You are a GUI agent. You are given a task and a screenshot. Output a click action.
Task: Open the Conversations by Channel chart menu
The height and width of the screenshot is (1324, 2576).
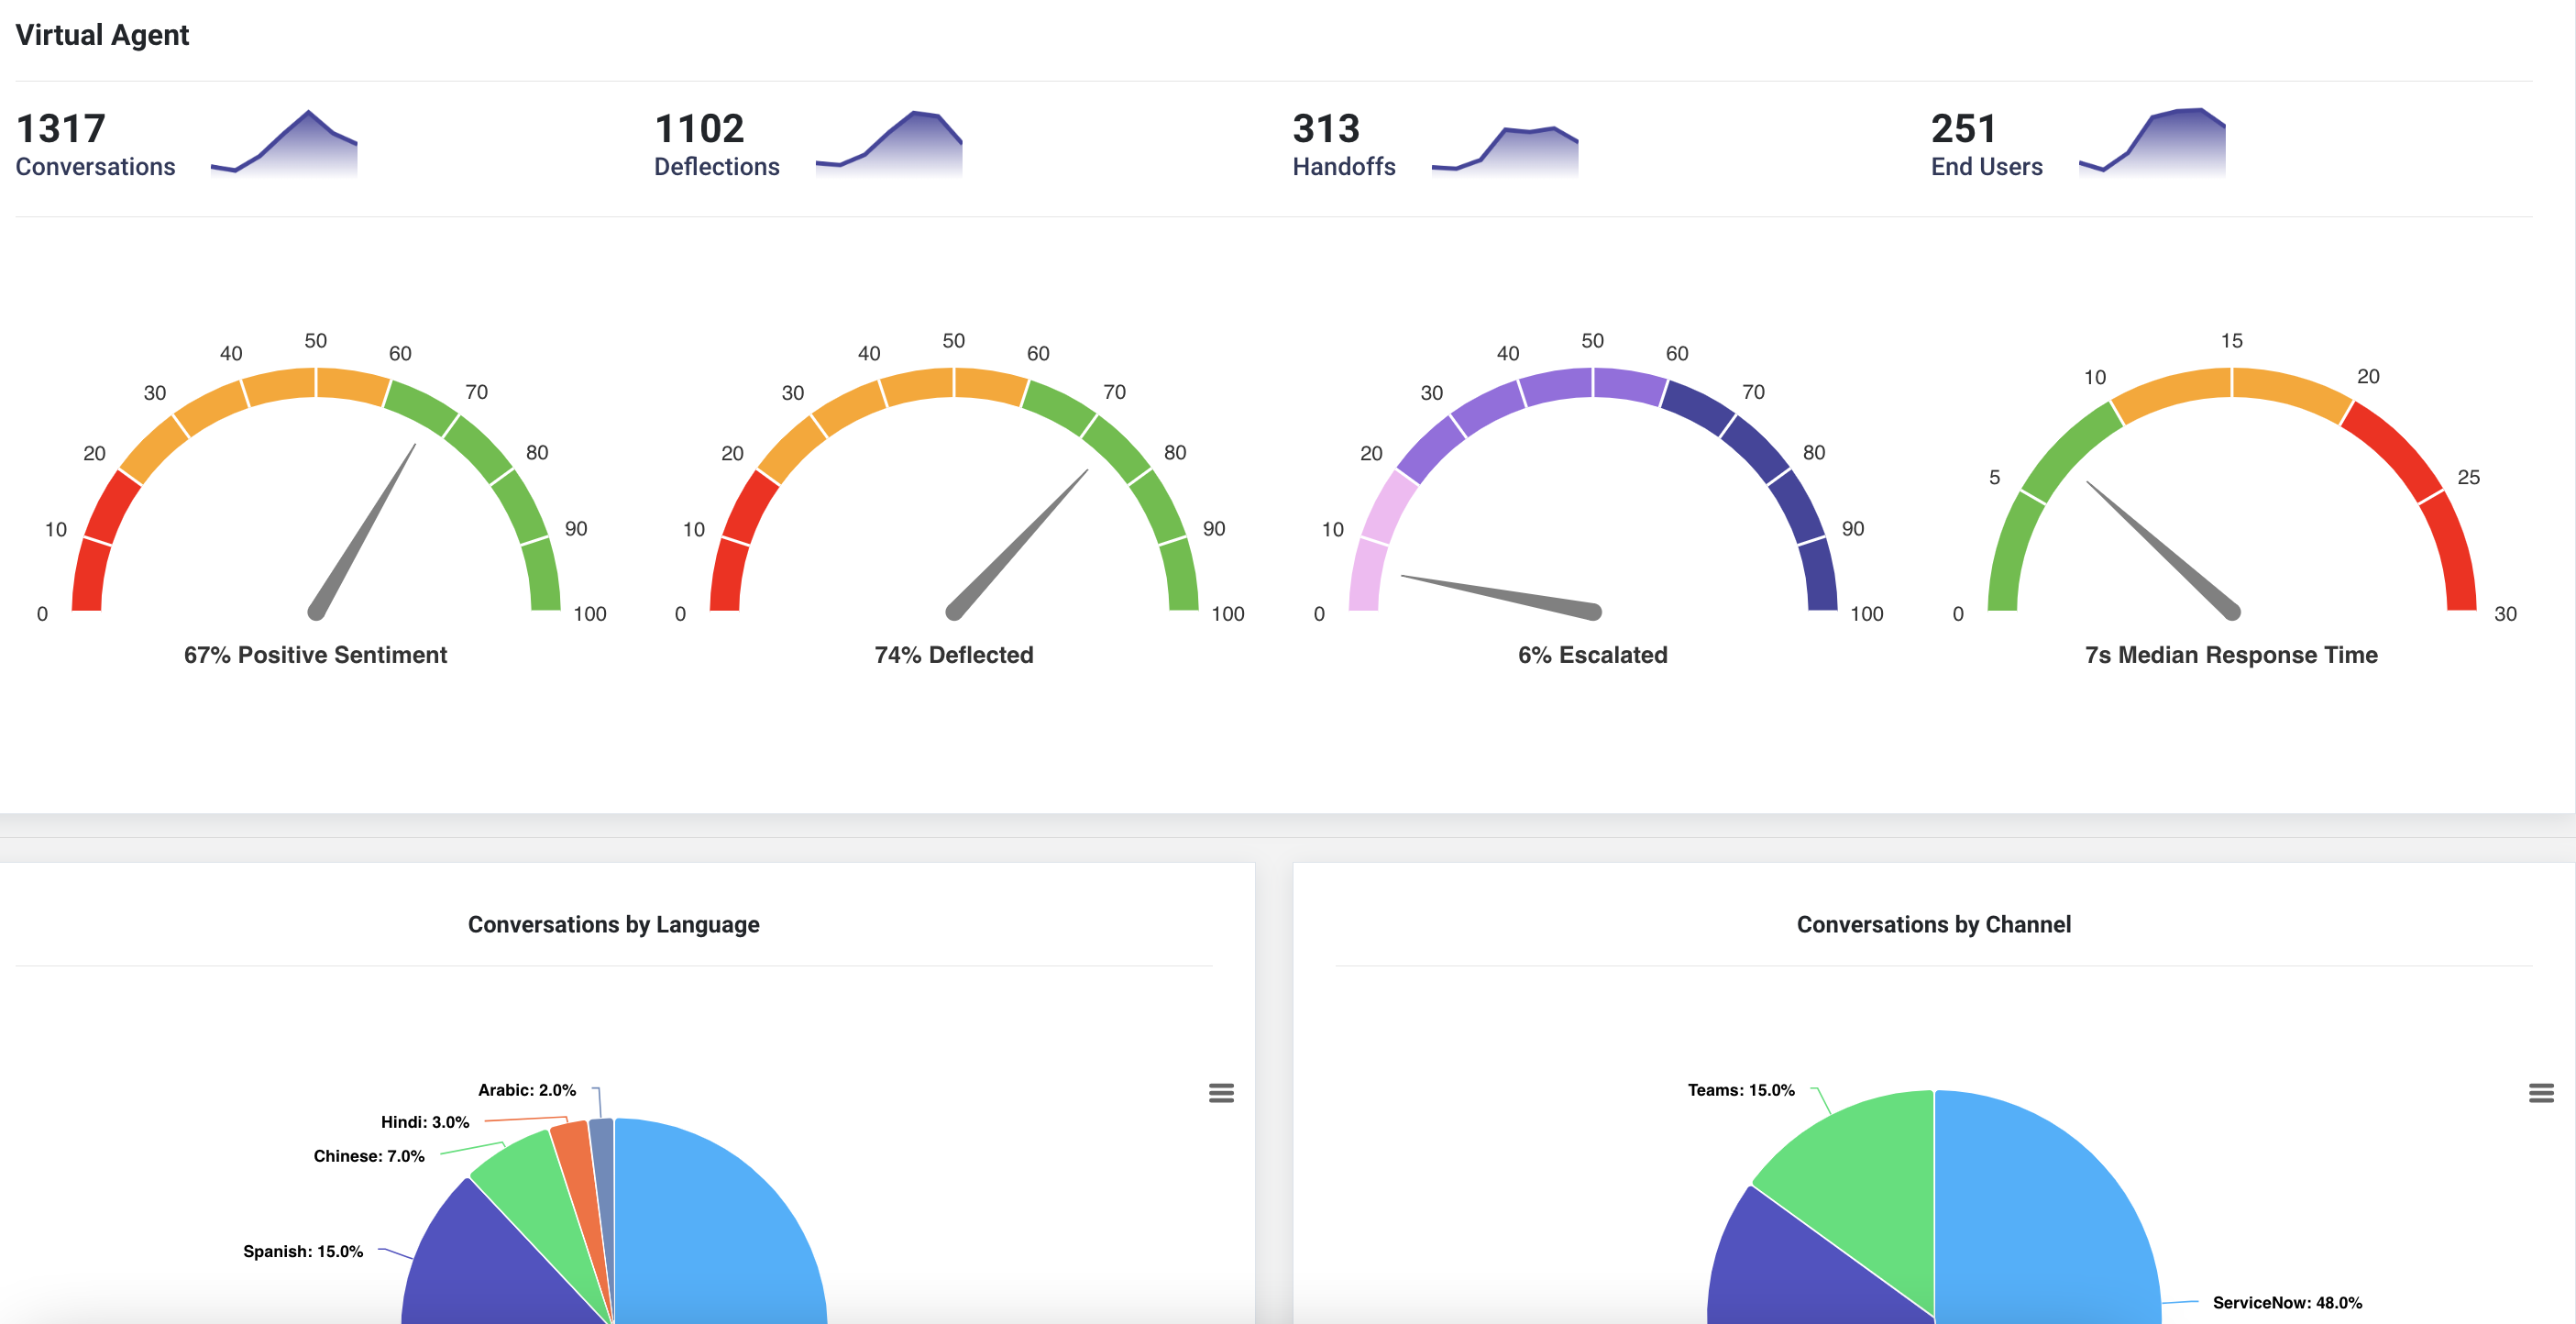(x=2541, y=1093)
